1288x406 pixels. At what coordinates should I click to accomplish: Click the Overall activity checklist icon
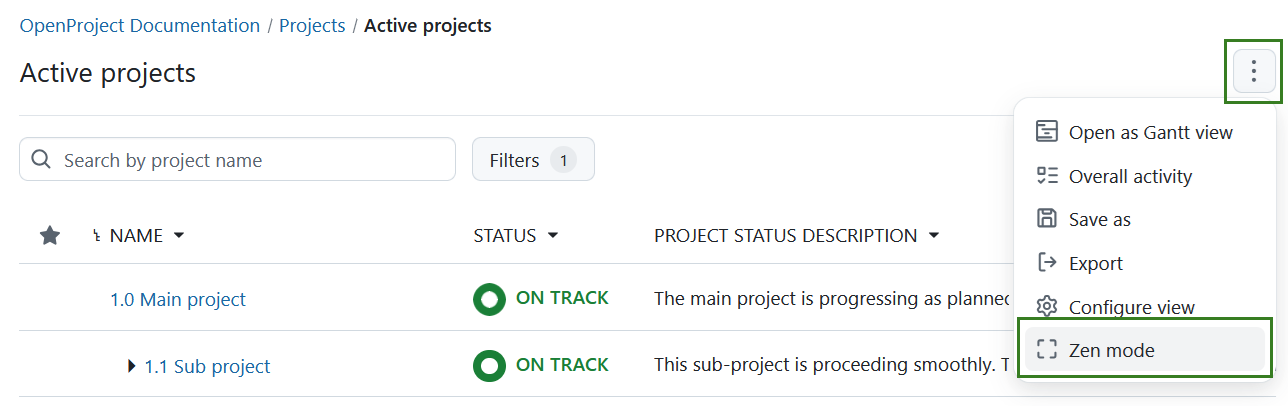[x=1047, y=176]
